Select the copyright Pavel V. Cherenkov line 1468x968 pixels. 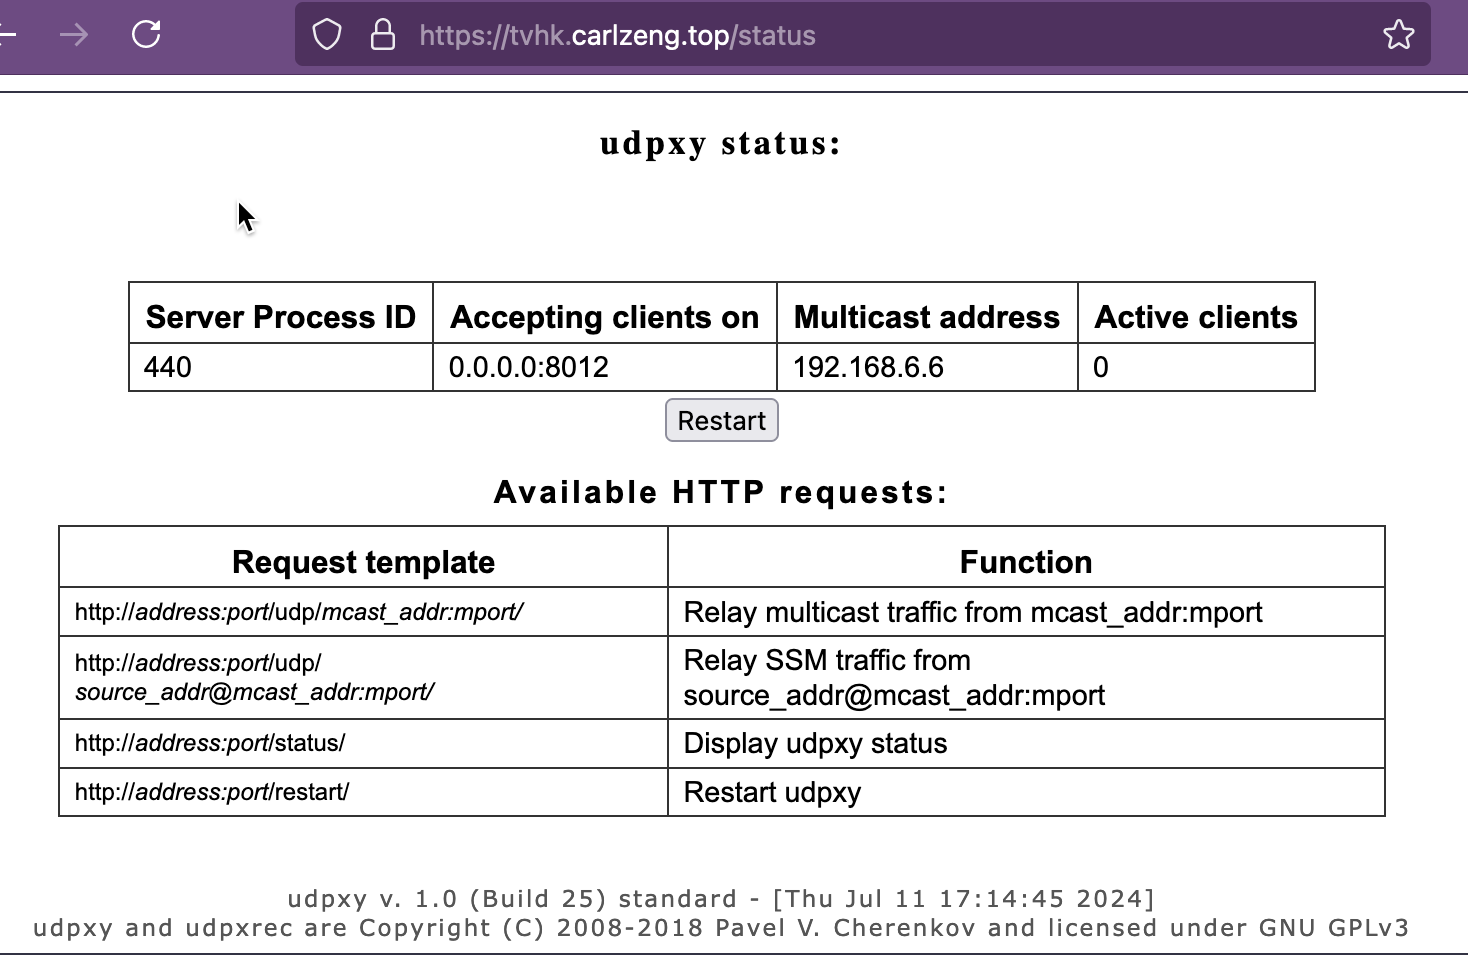[x=721, y=928]
